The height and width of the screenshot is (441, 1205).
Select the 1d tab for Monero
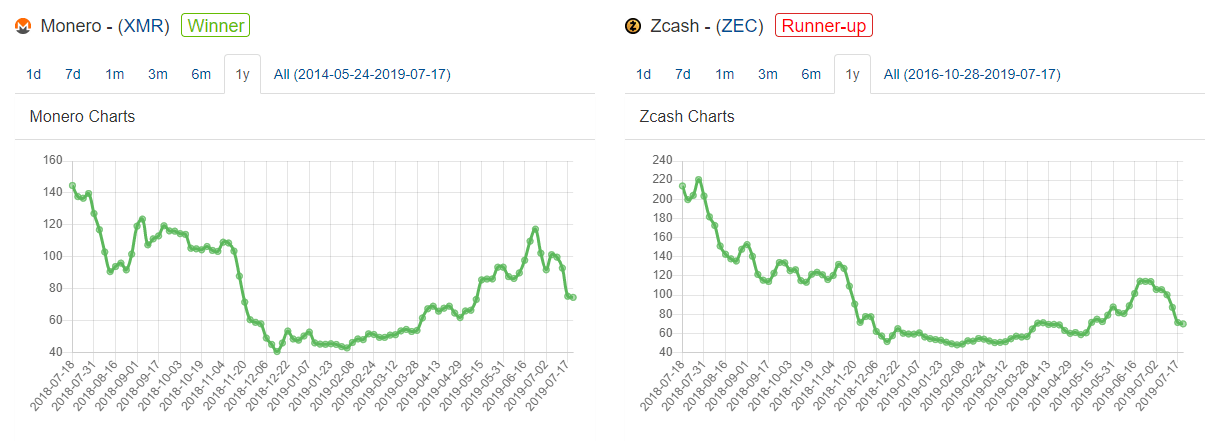tap(34, 74)
